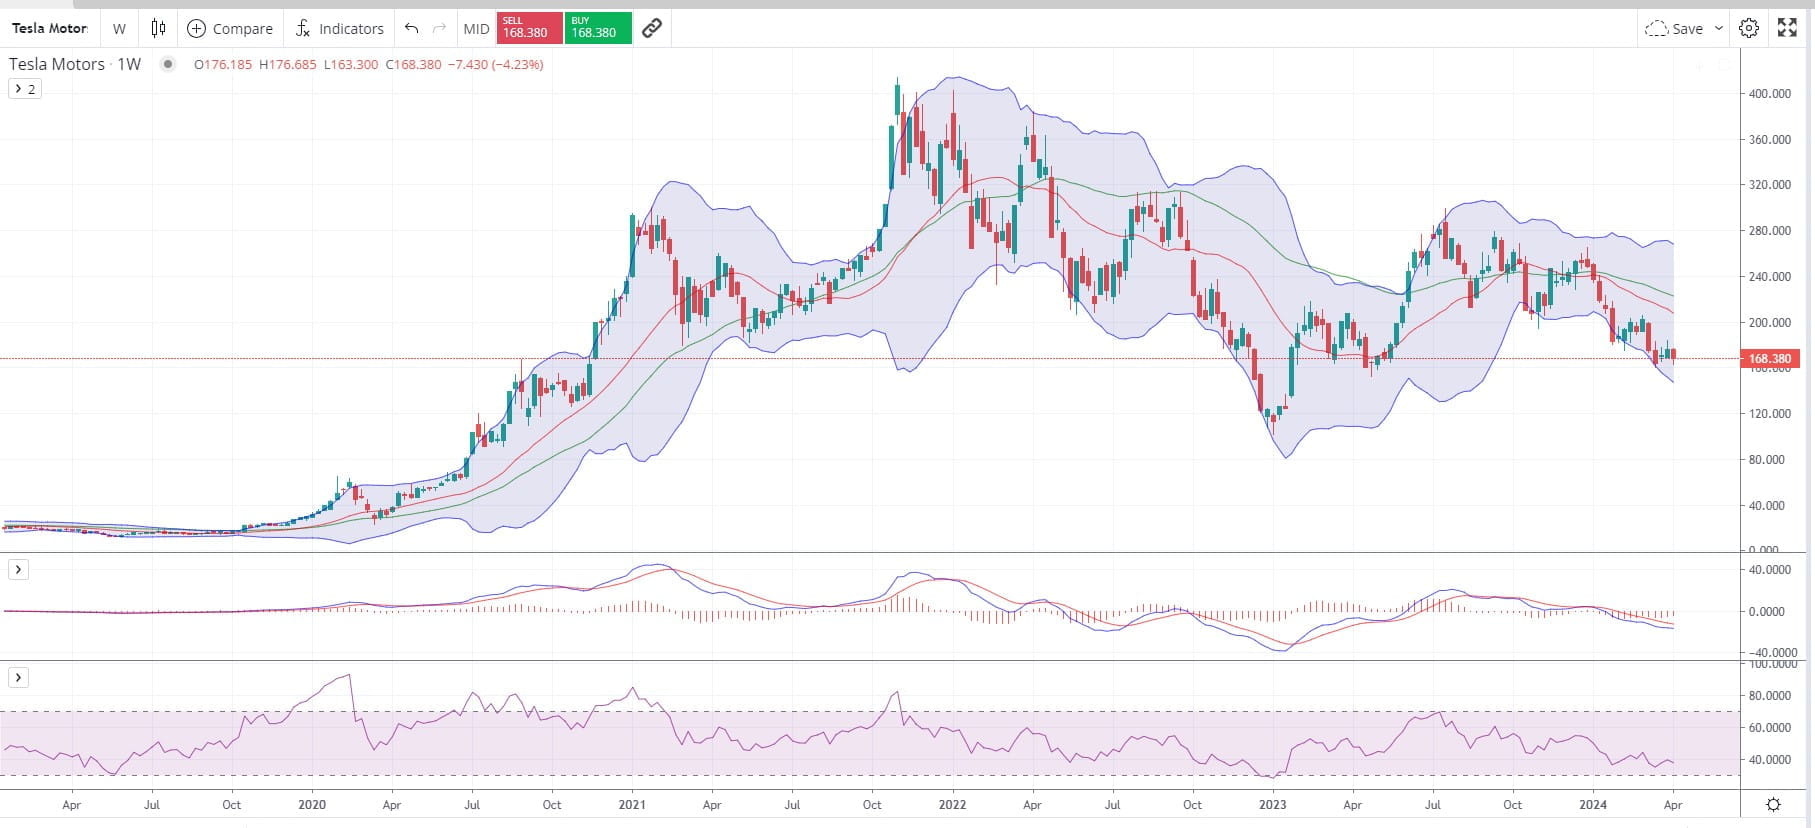The height and width of the screenshot is (828, 1815).
Task: Click the open value O176.185 in legend
Action: pyautogui.click(x=223, y=64)
